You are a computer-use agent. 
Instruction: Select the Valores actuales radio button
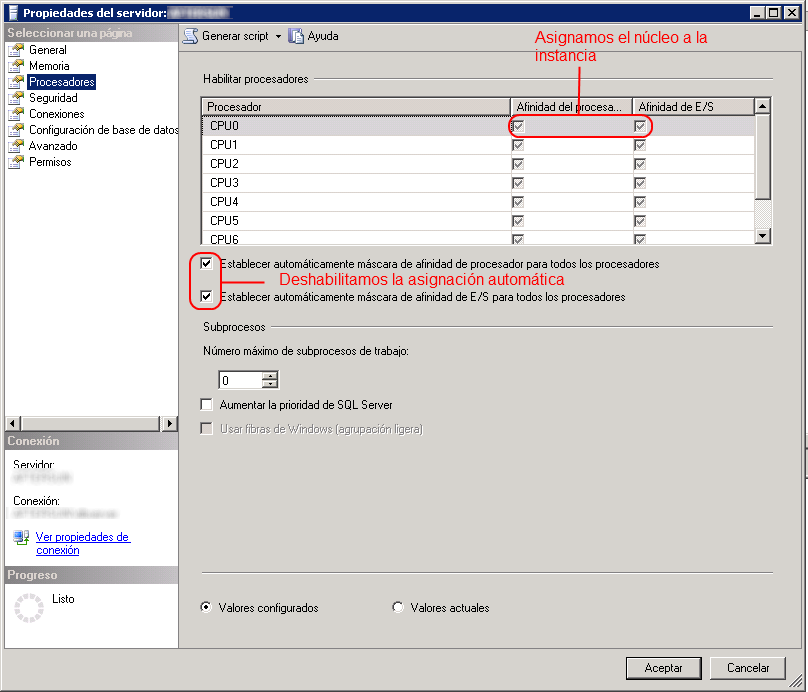click(x=398, y=607)
